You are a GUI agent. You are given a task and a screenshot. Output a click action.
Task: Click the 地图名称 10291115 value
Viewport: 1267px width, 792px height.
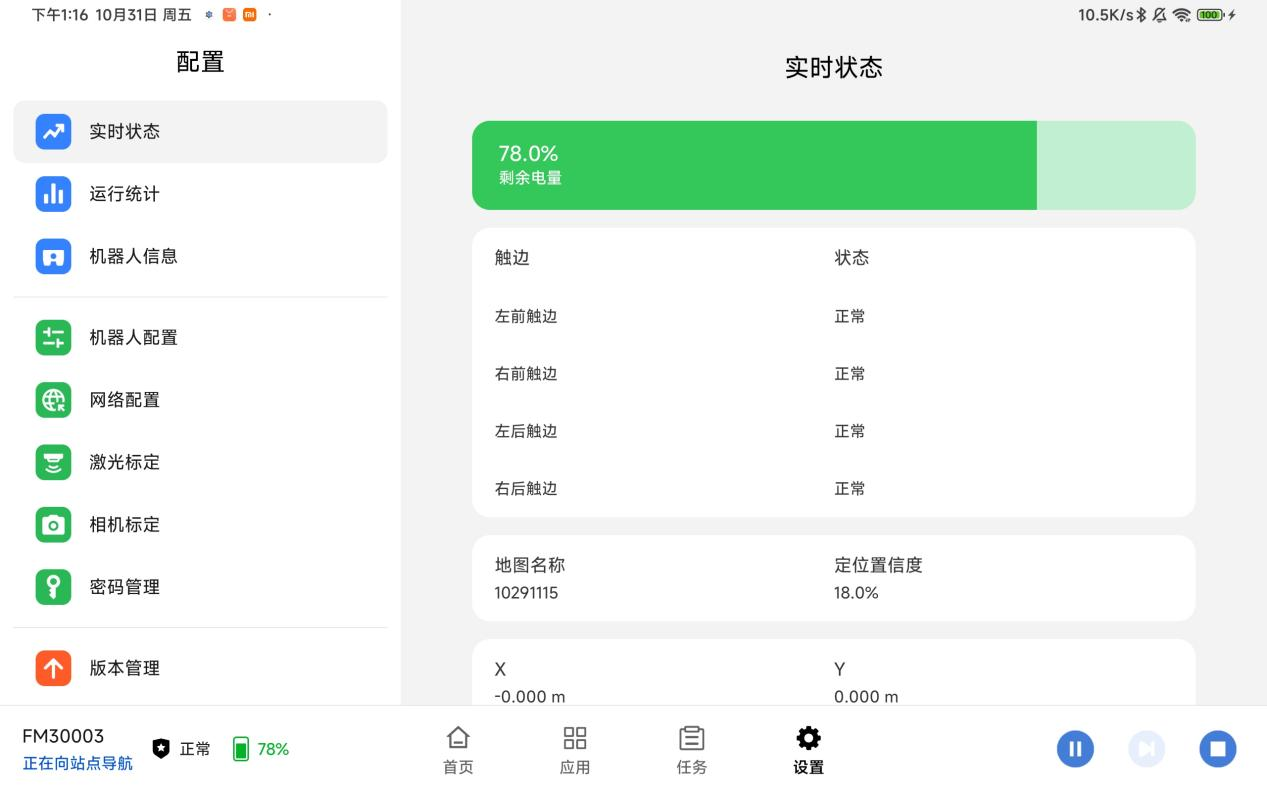[526, 593]
